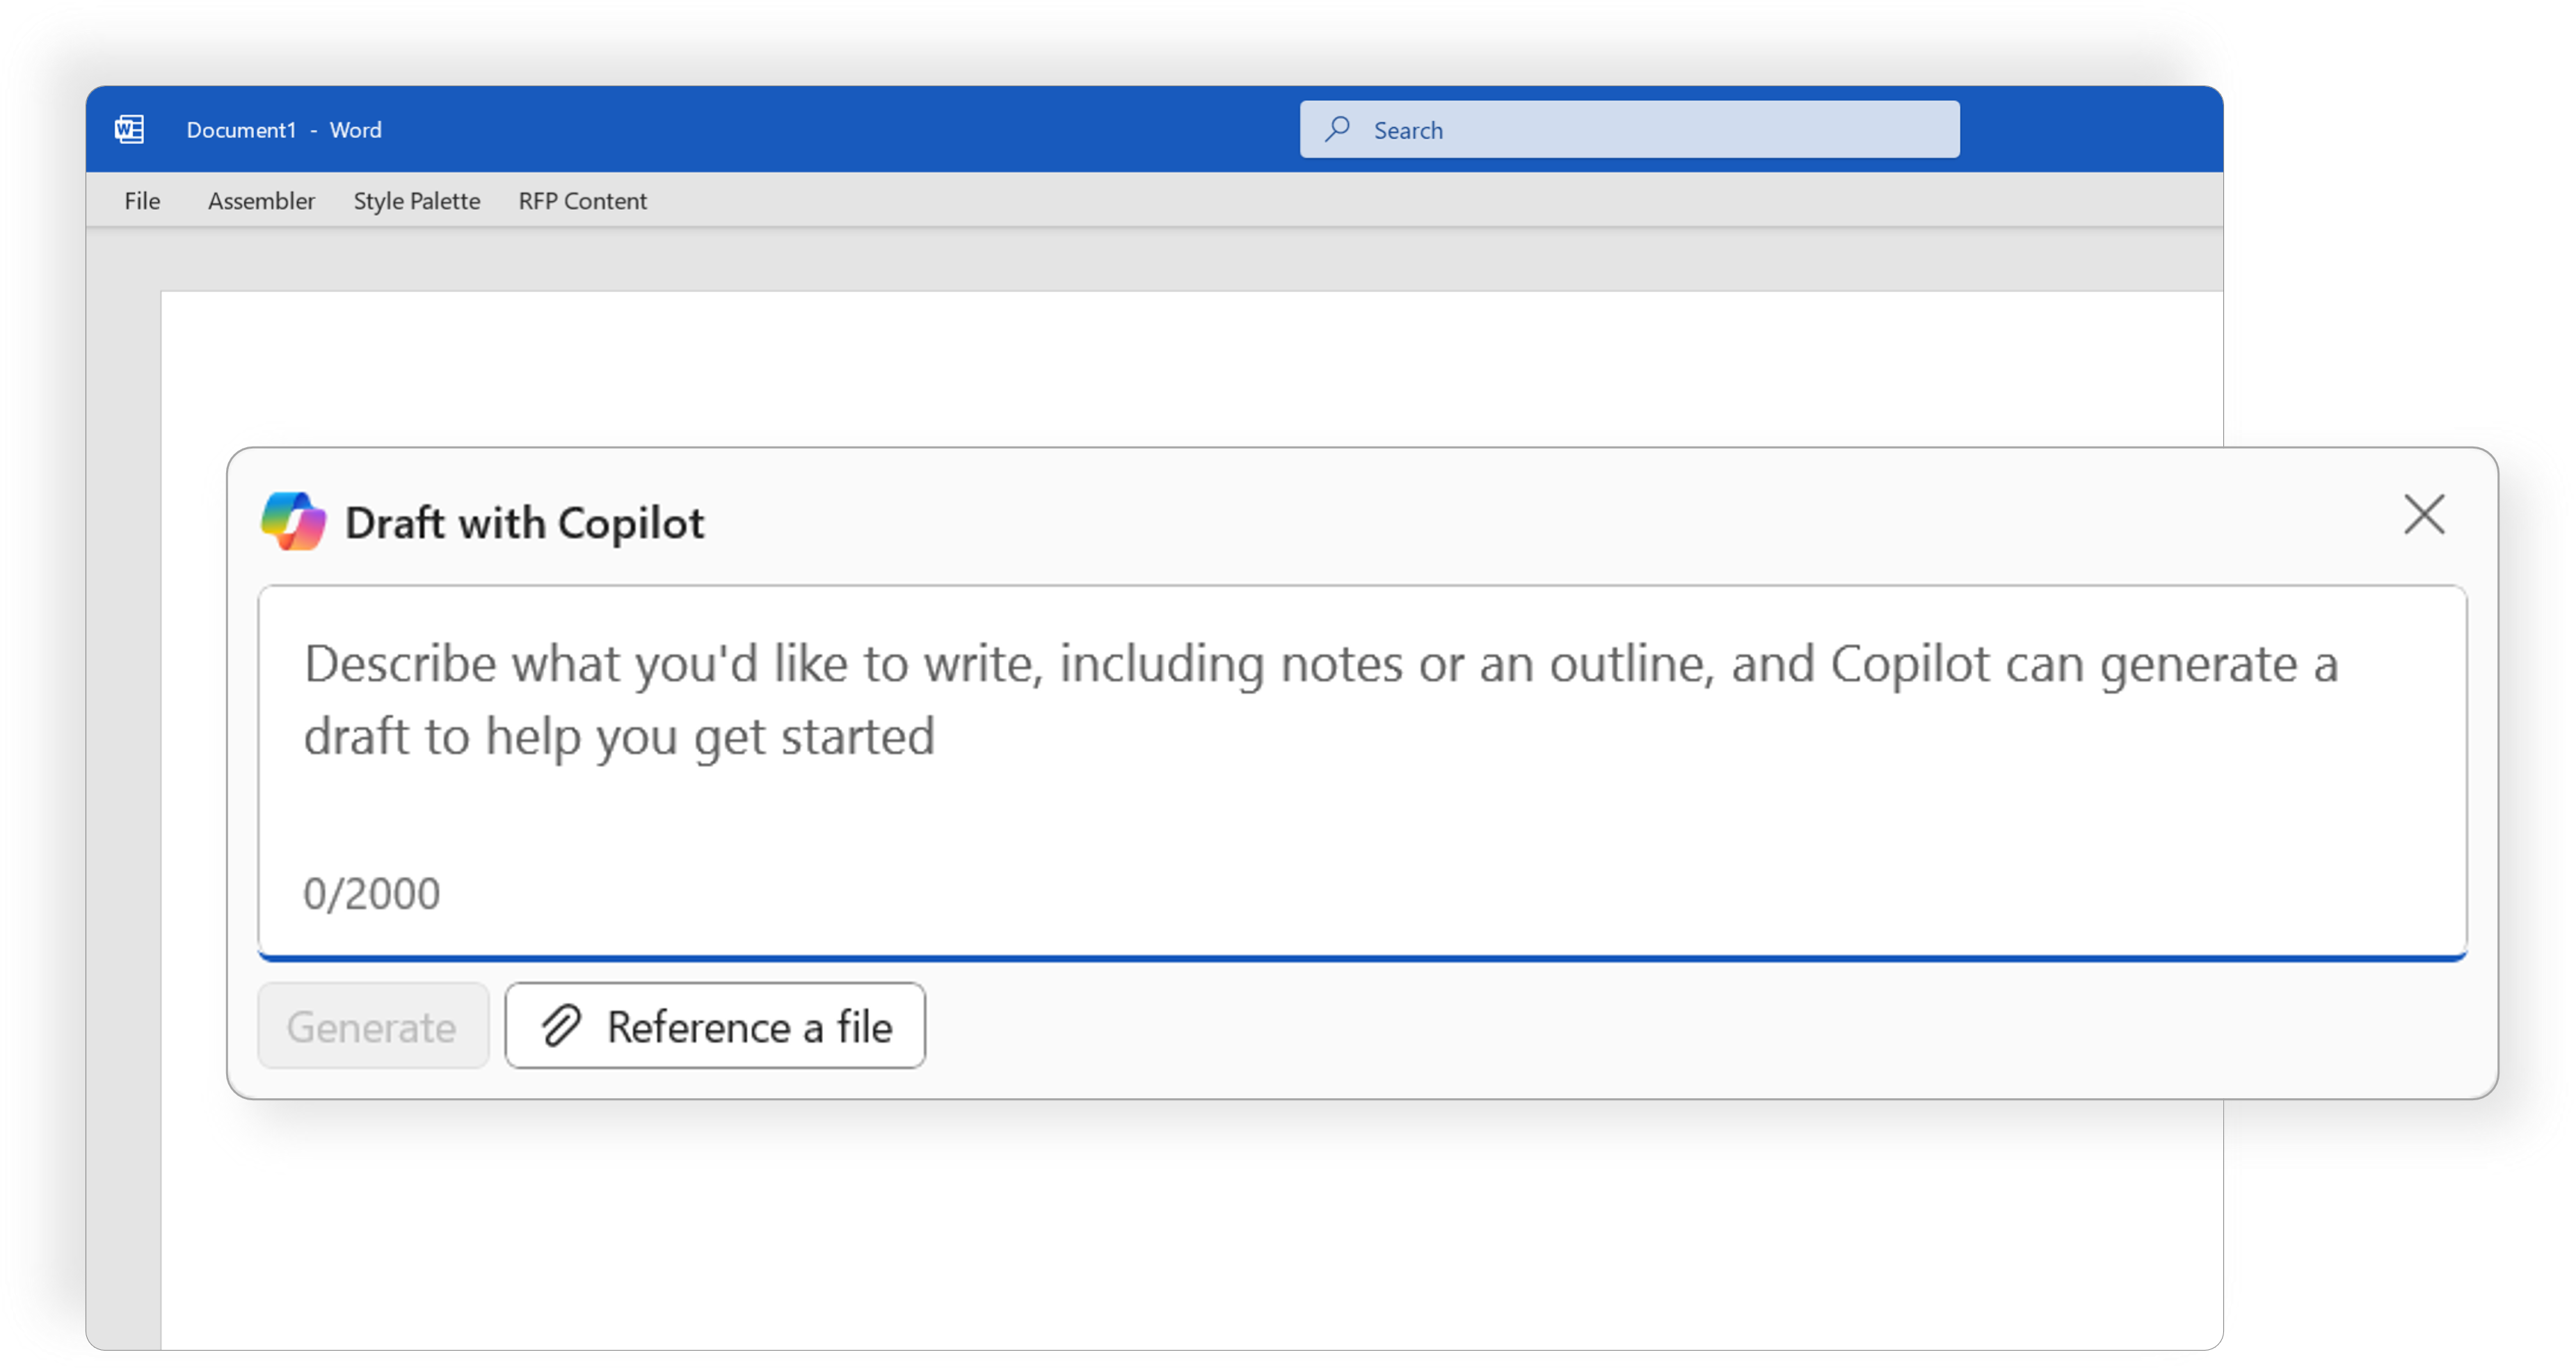Screen dimensions: 2576x1368
Task: Click the magnifier icon in Search box
Action: point(1338,129)
